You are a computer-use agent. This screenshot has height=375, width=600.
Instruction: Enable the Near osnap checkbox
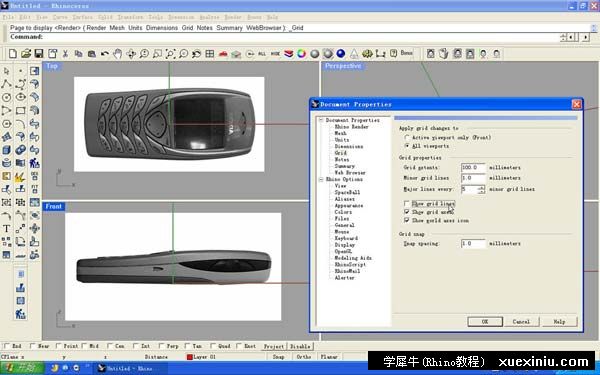(33, 346)
